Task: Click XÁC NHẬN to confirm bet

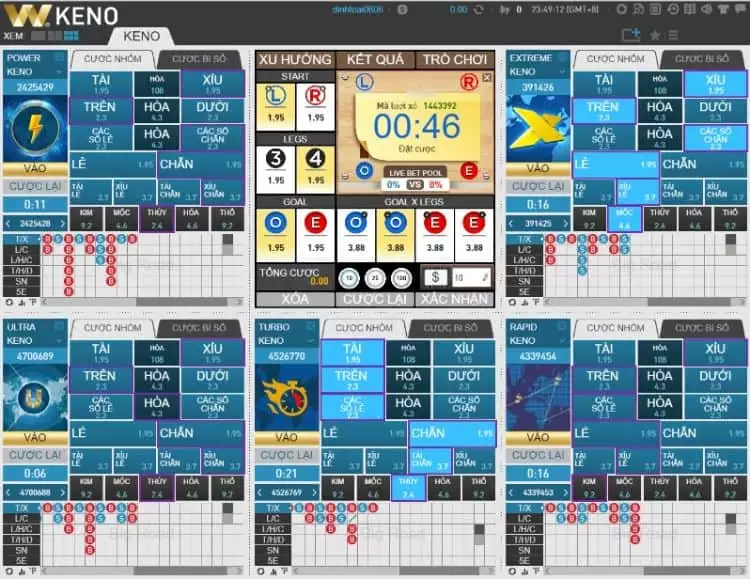Action: coord(455,299)
